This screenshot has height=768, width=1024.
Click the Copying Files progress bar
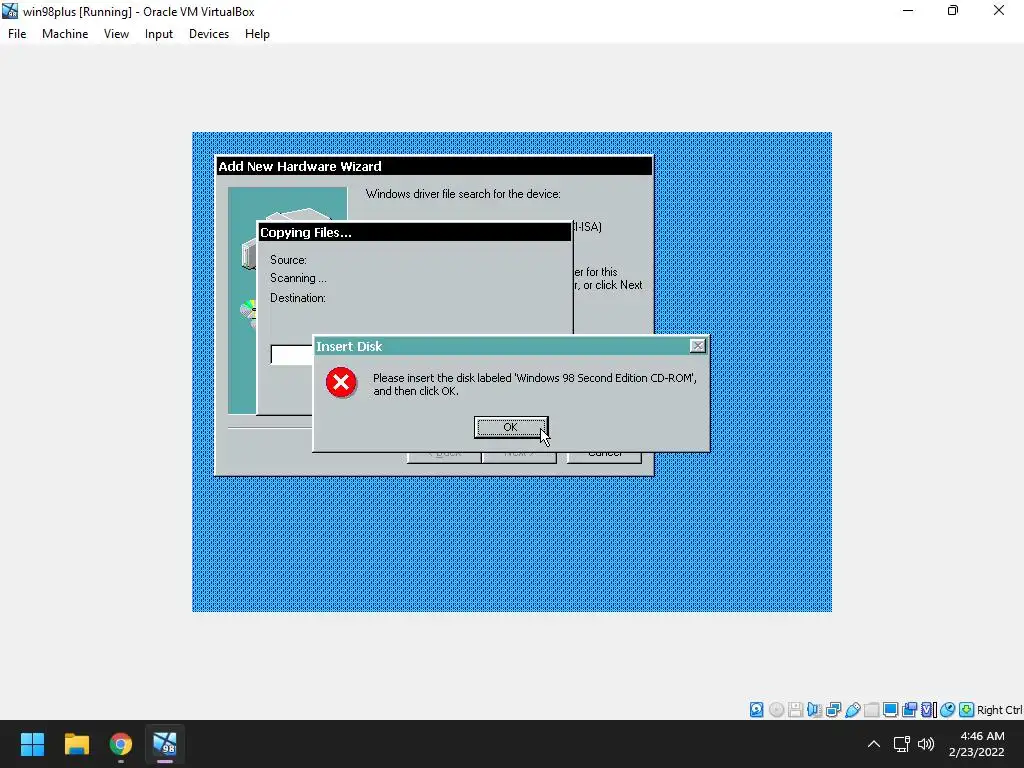pyautogui.click(x=292, y=355)
